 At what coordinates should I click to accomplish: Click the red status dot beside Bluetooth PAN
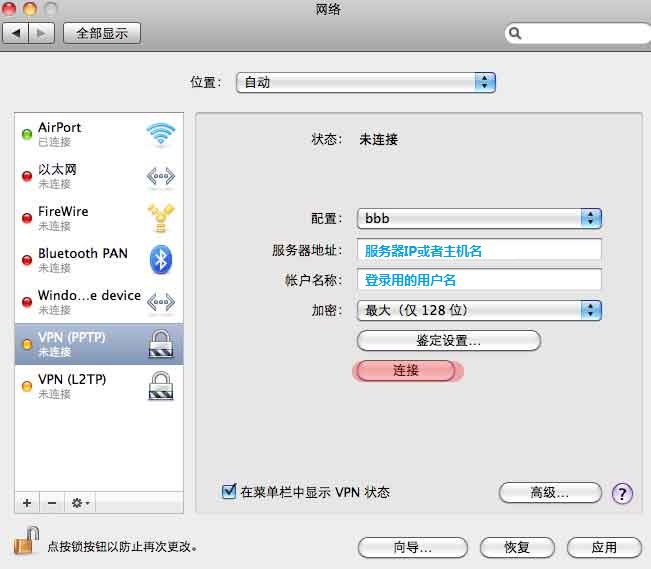pyautogui.click(x=27, y=260)
